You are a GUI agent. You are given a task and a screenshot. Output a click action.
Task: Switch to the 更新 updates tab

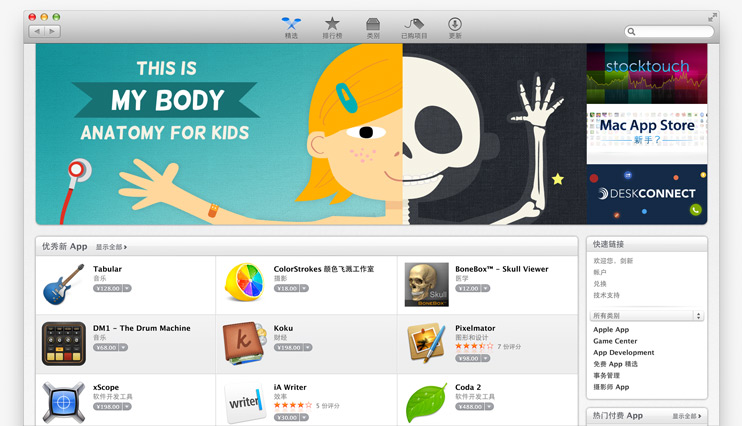pos(455,28)
